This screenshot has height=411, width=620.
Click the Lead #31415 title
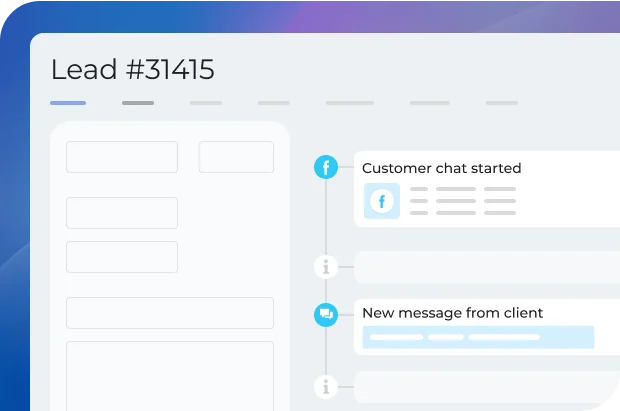point(132,69)
